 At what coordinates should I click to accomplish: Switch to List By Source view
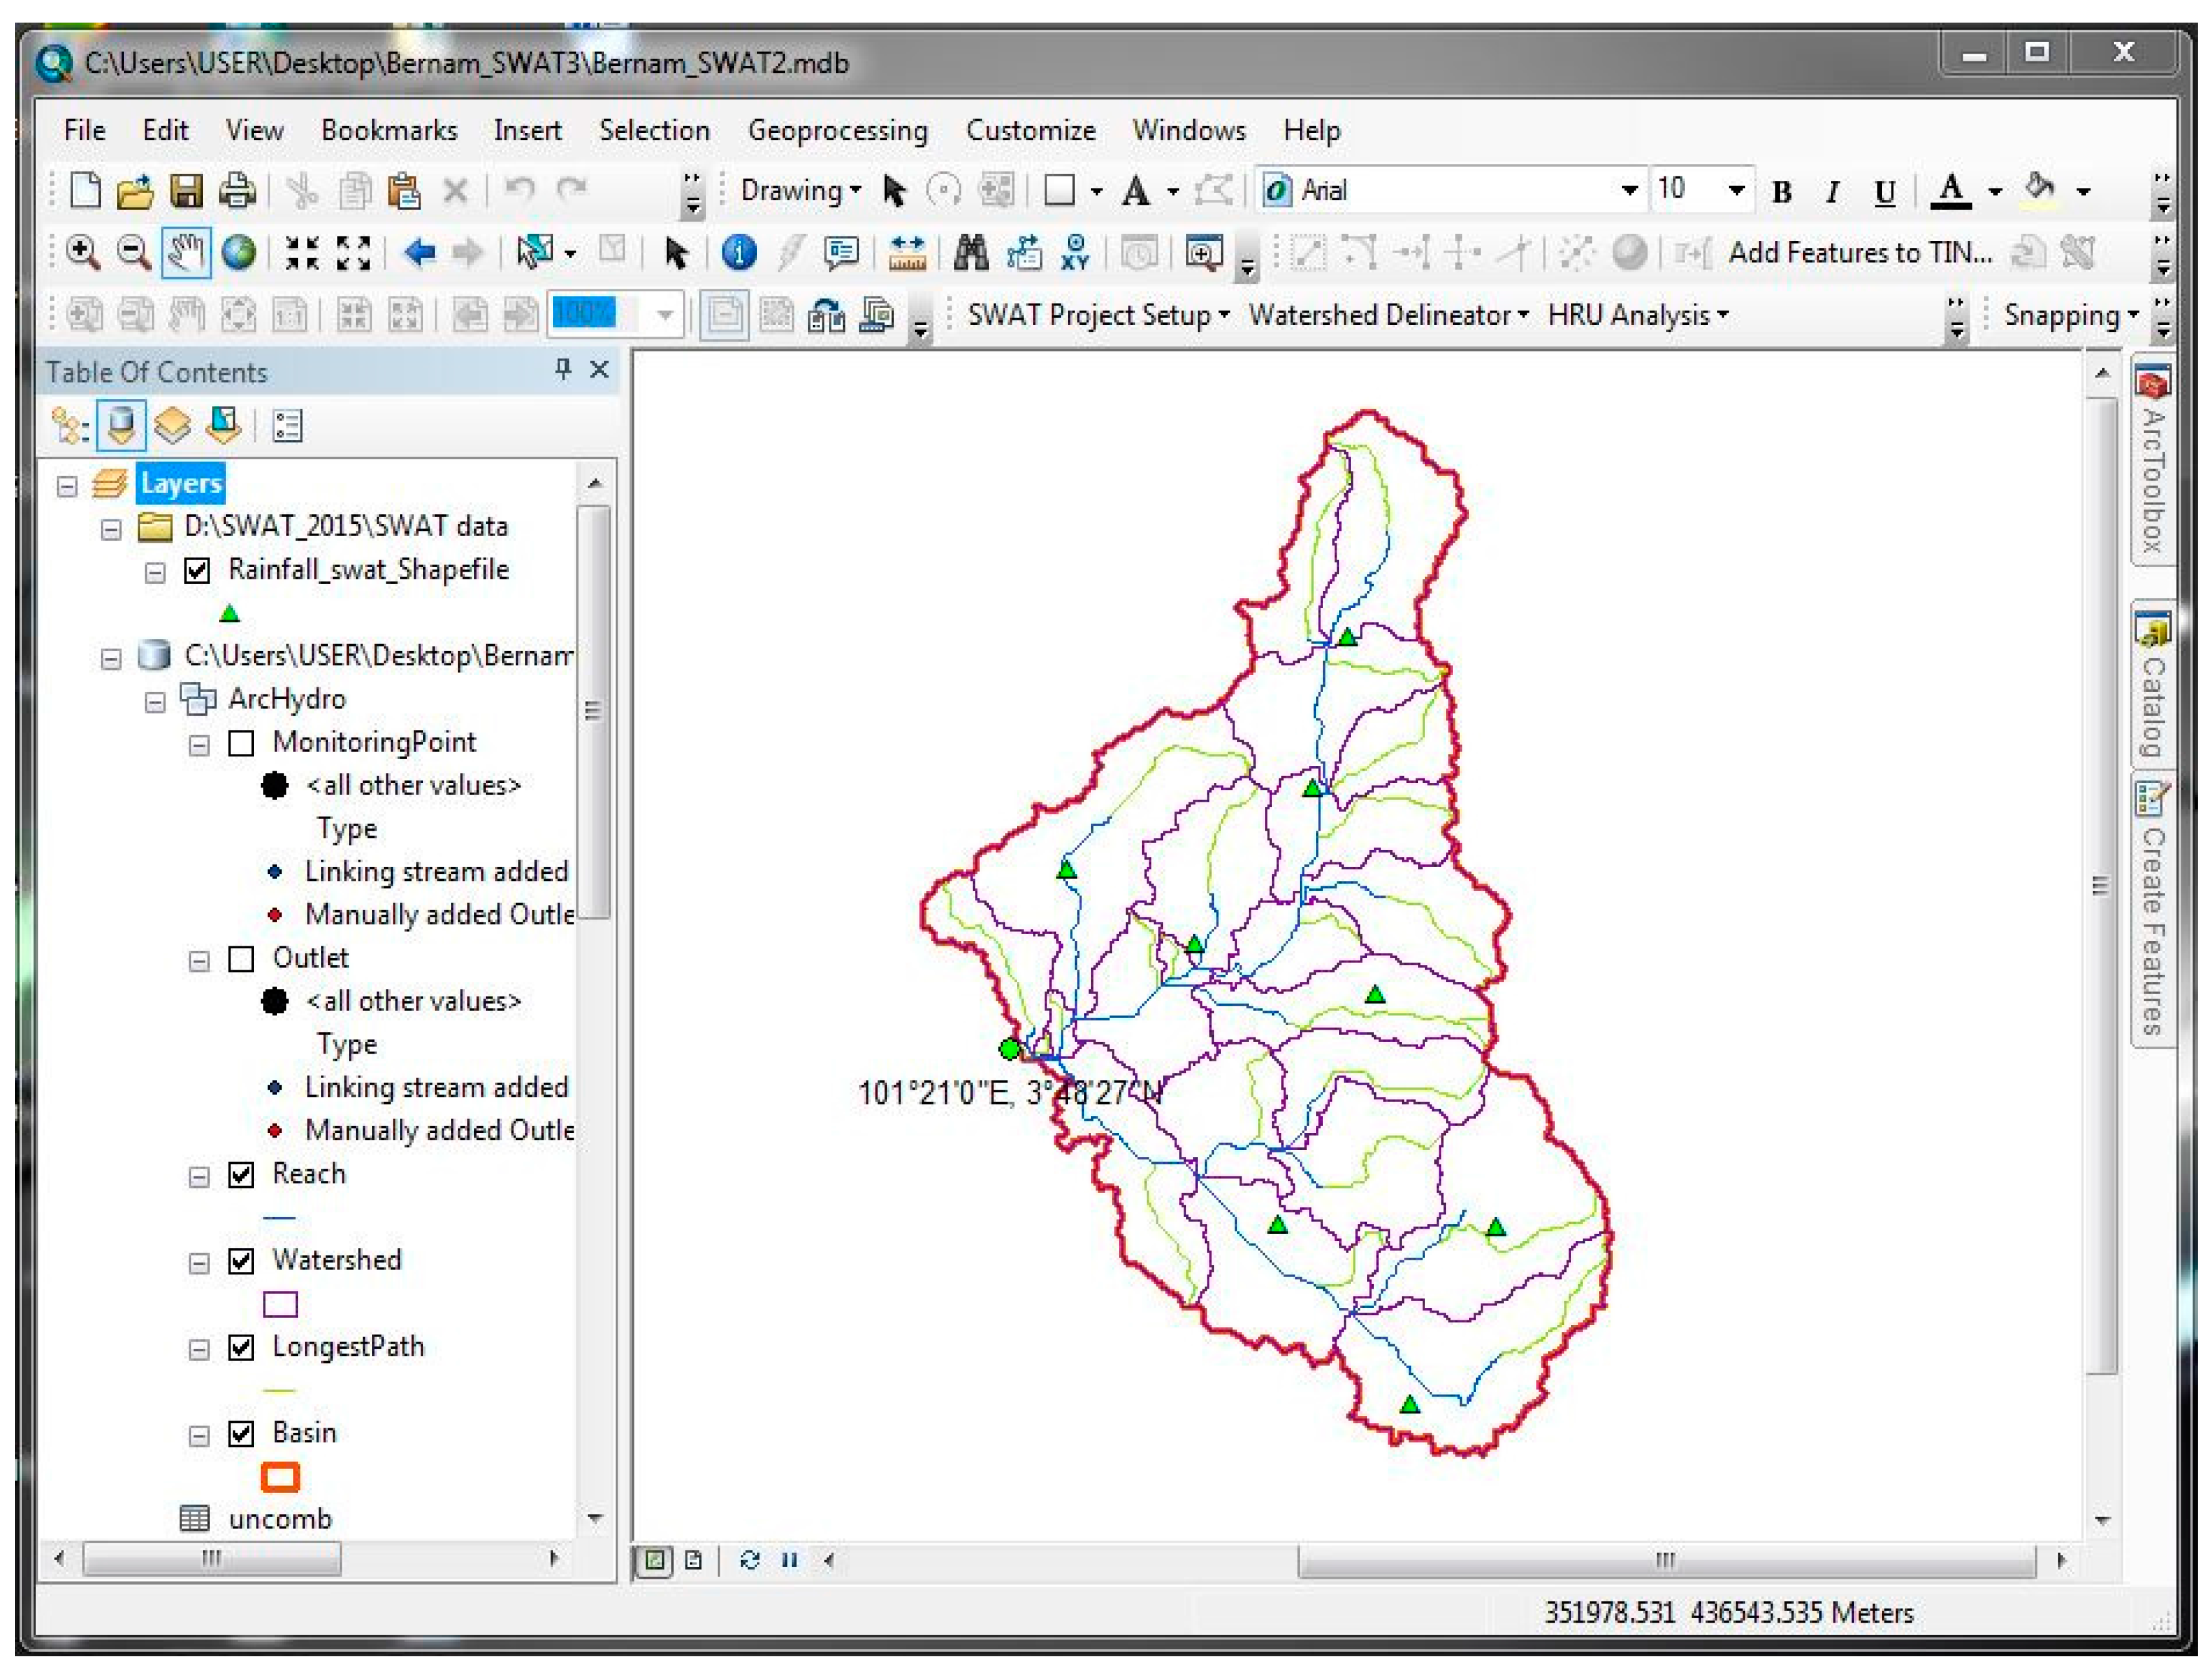[121, 426]
